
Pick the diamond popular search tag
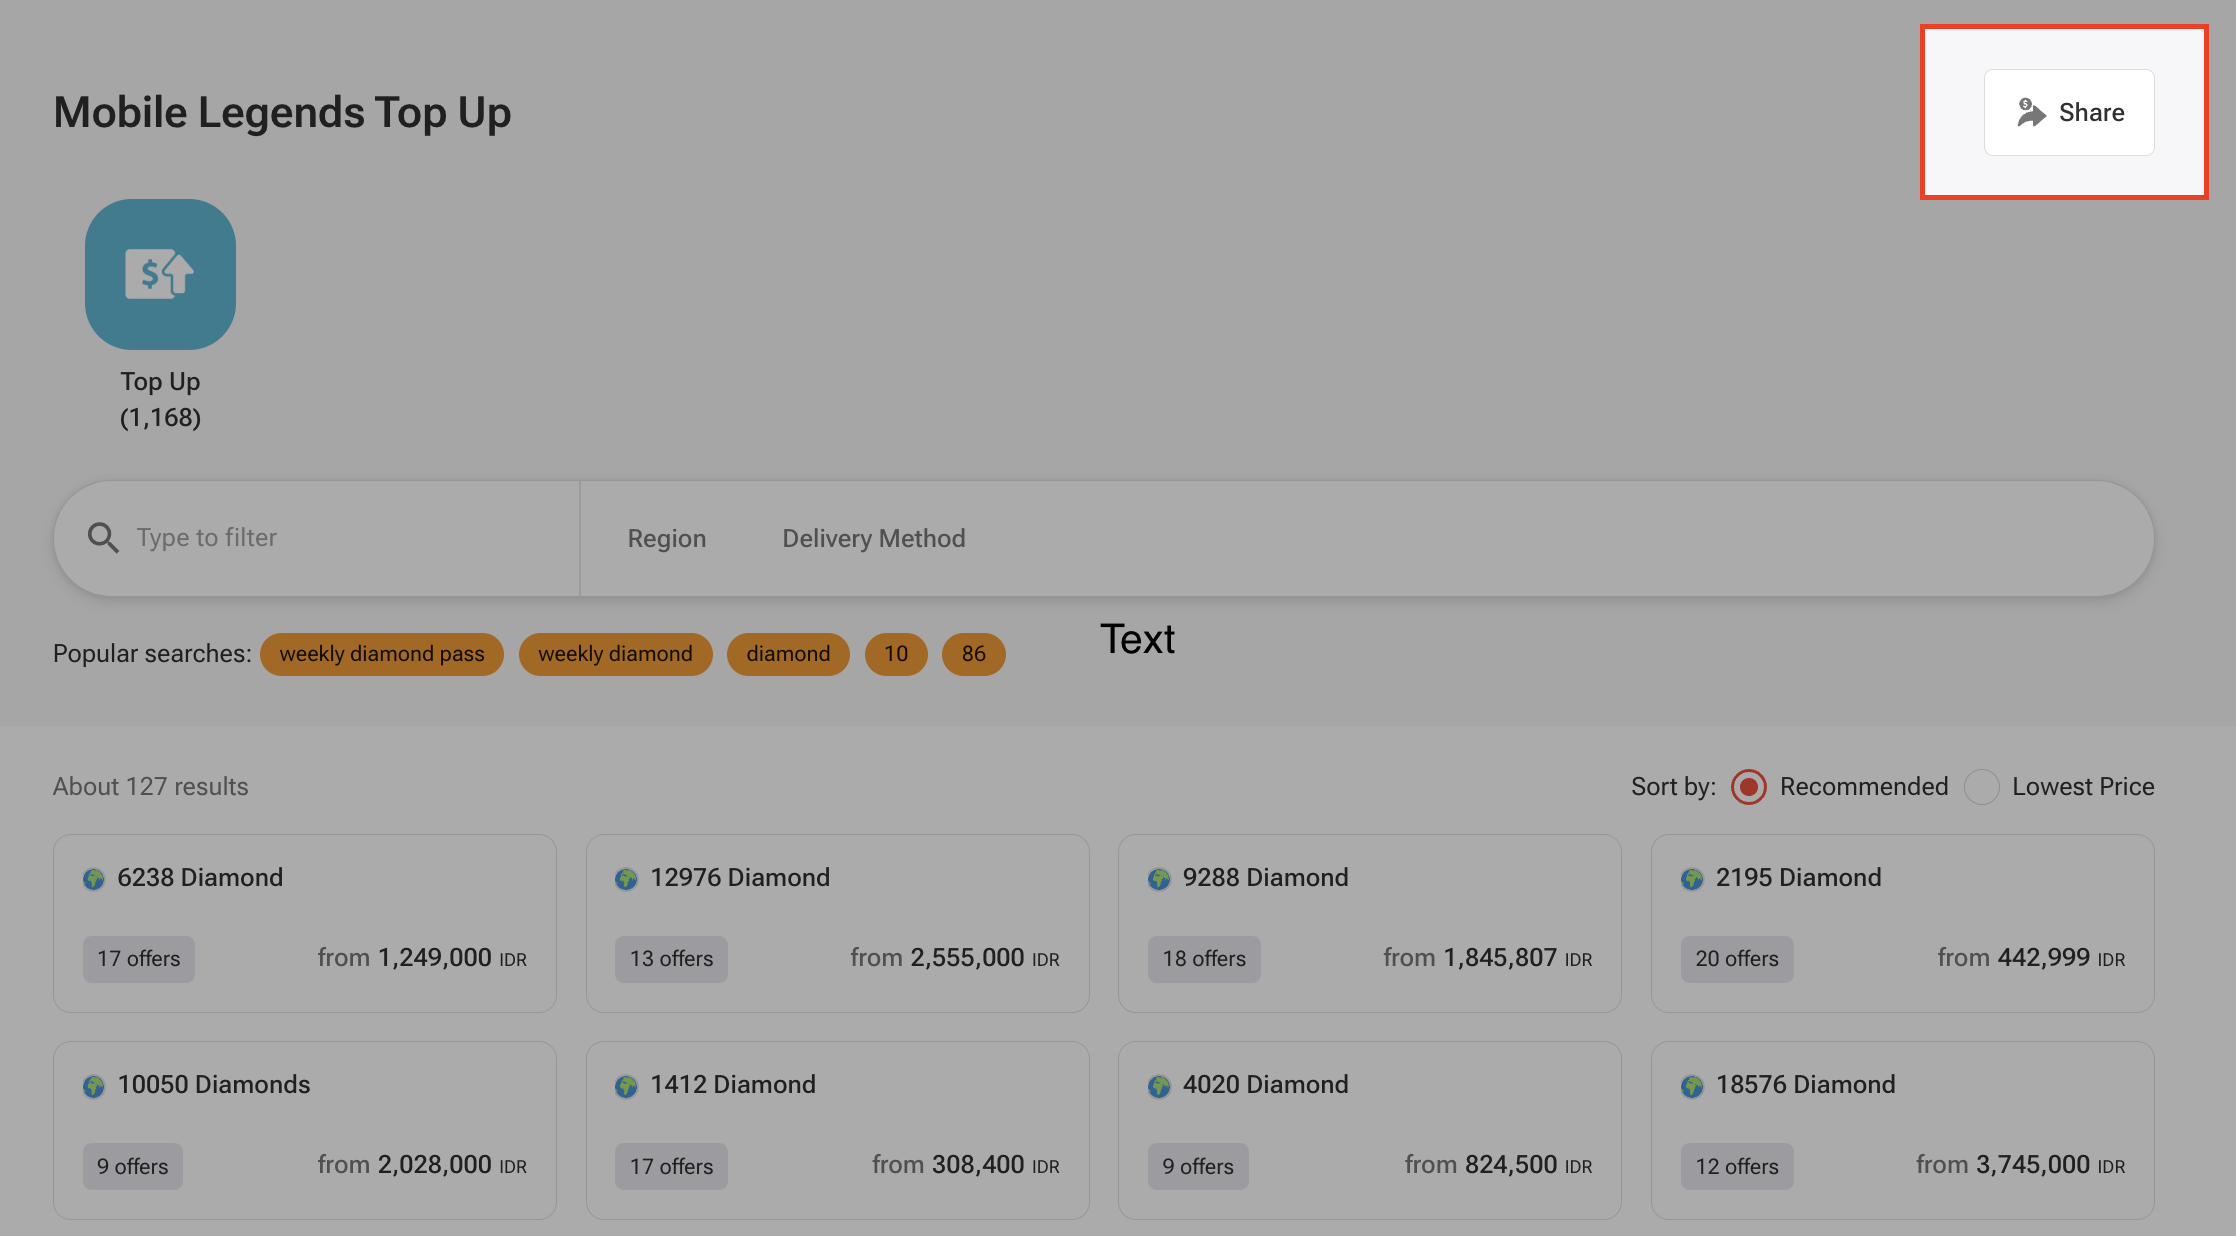coord(787,654)
